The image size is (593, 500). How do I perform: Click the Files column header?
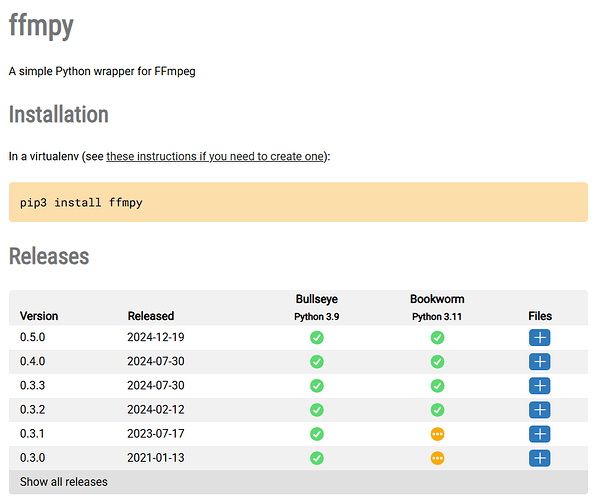tap(540, 316)
